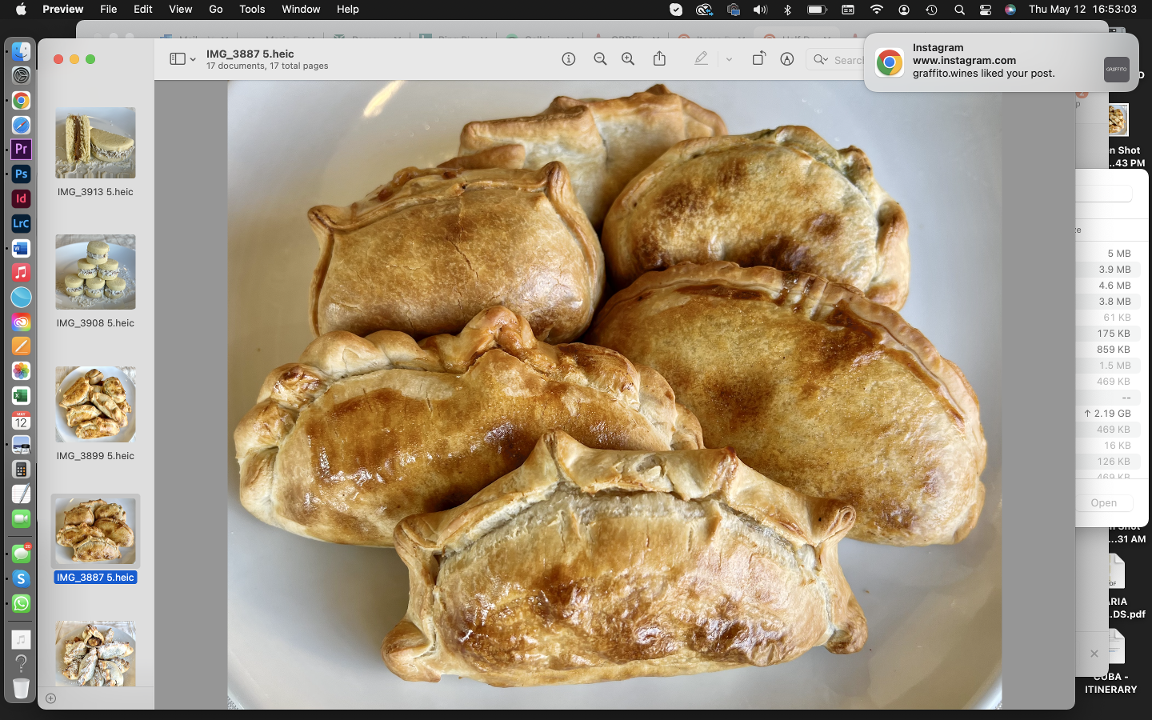Open Finder from the Dock
Image resolution: width=1152 pixels, height=720 pixels.
[x=21, y=51]
